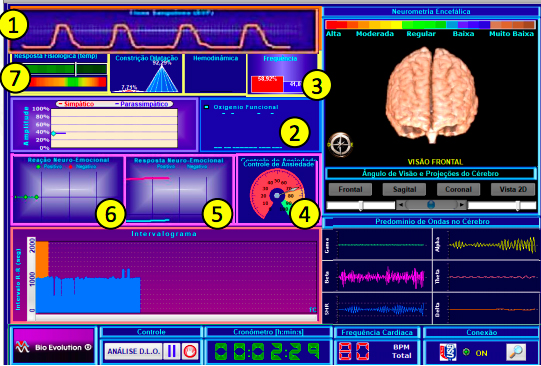Click the green chronometer time display

pos(268,351)
